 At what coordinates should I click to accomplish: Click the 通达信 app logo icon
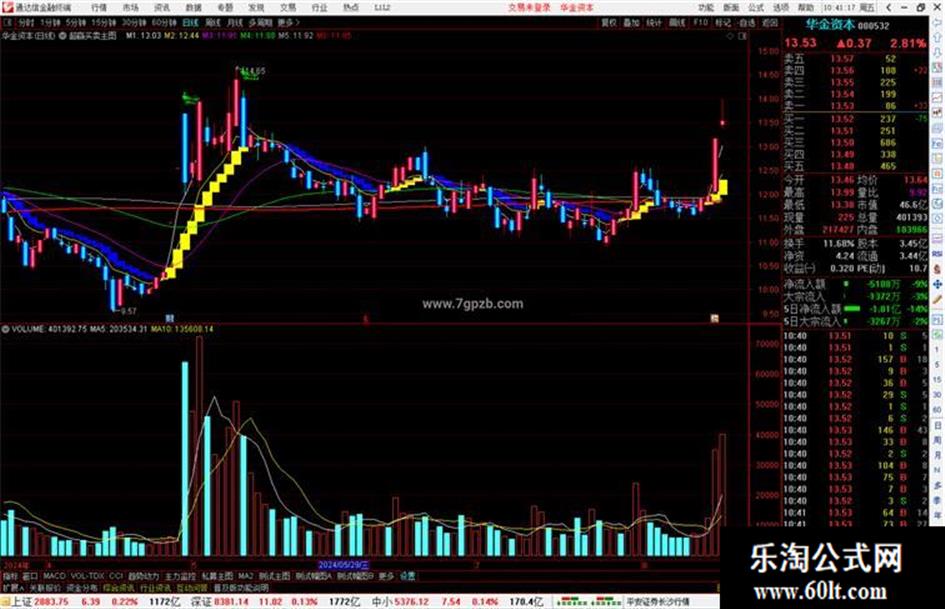tap(7, 7)
